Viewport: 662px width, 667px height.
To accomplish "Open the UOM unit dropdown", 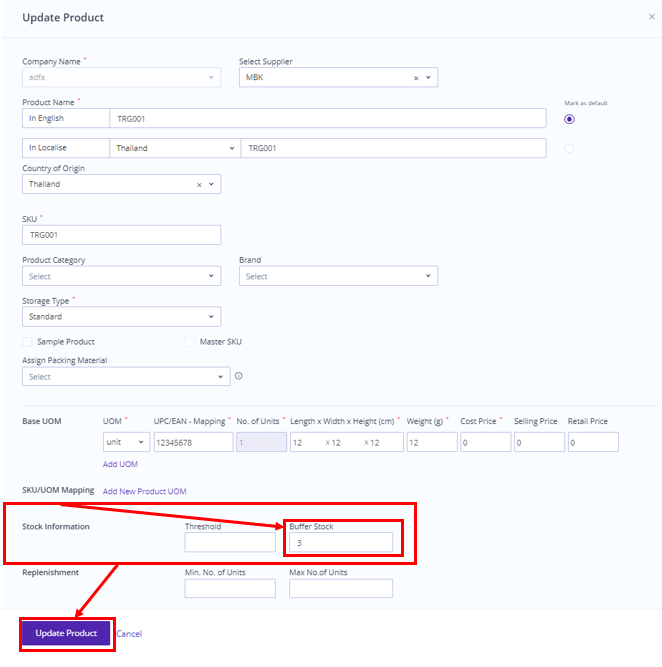I will pos(126,442).
